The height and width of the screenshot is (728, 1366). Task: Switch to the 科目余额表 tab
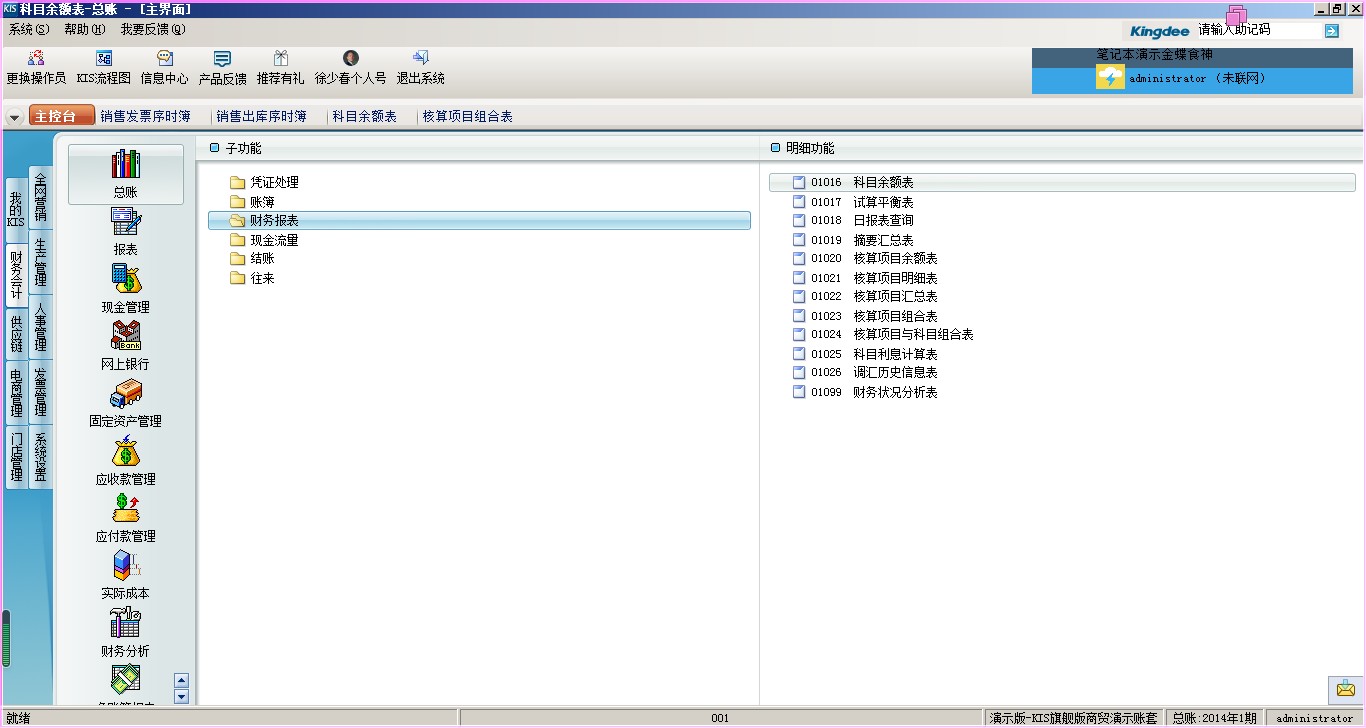[364, 116]
